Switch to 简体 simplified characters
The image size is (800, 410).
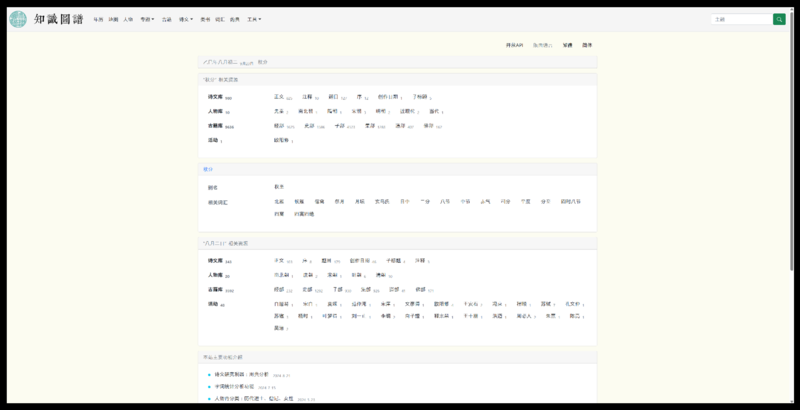pyautogui.click(x=587, y=45)
